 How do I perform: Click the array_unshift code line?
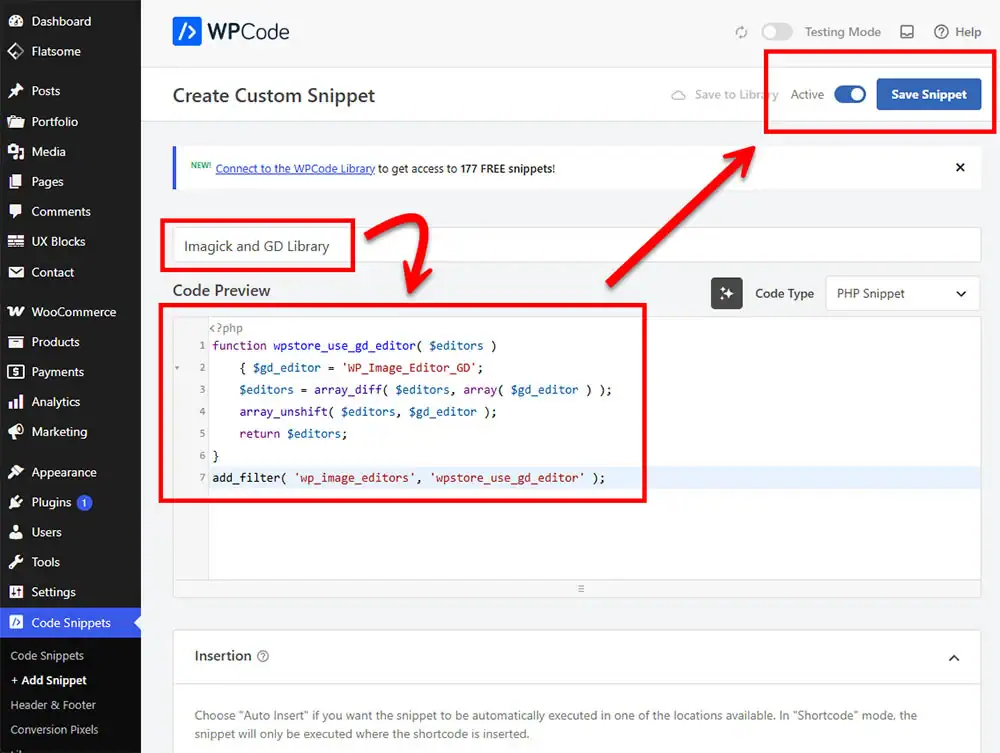pyautogui.click(x=367, y=412)
